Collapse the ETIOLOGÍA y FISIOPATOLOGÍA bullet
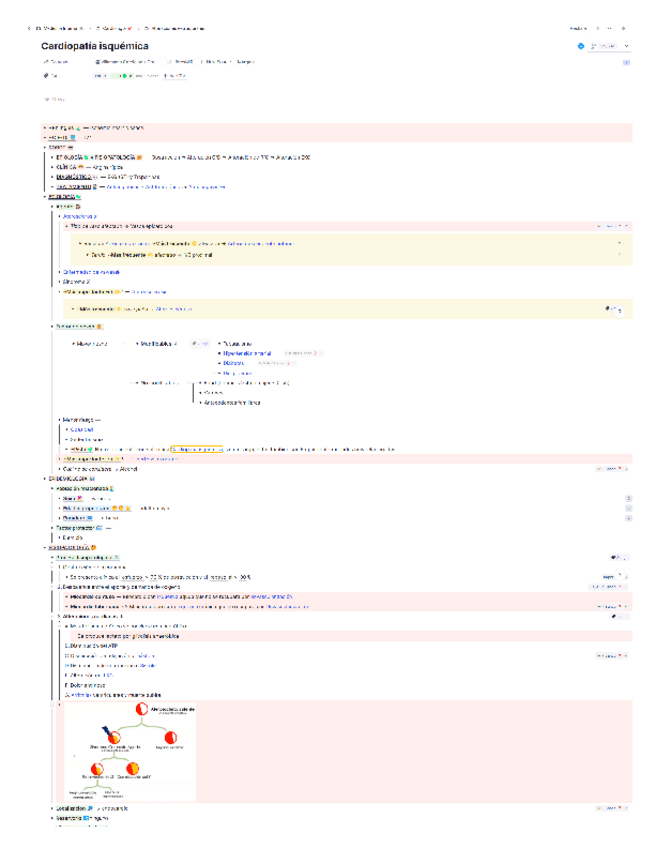The width and height of the screenshot is (655, 848). coord(52,157)
